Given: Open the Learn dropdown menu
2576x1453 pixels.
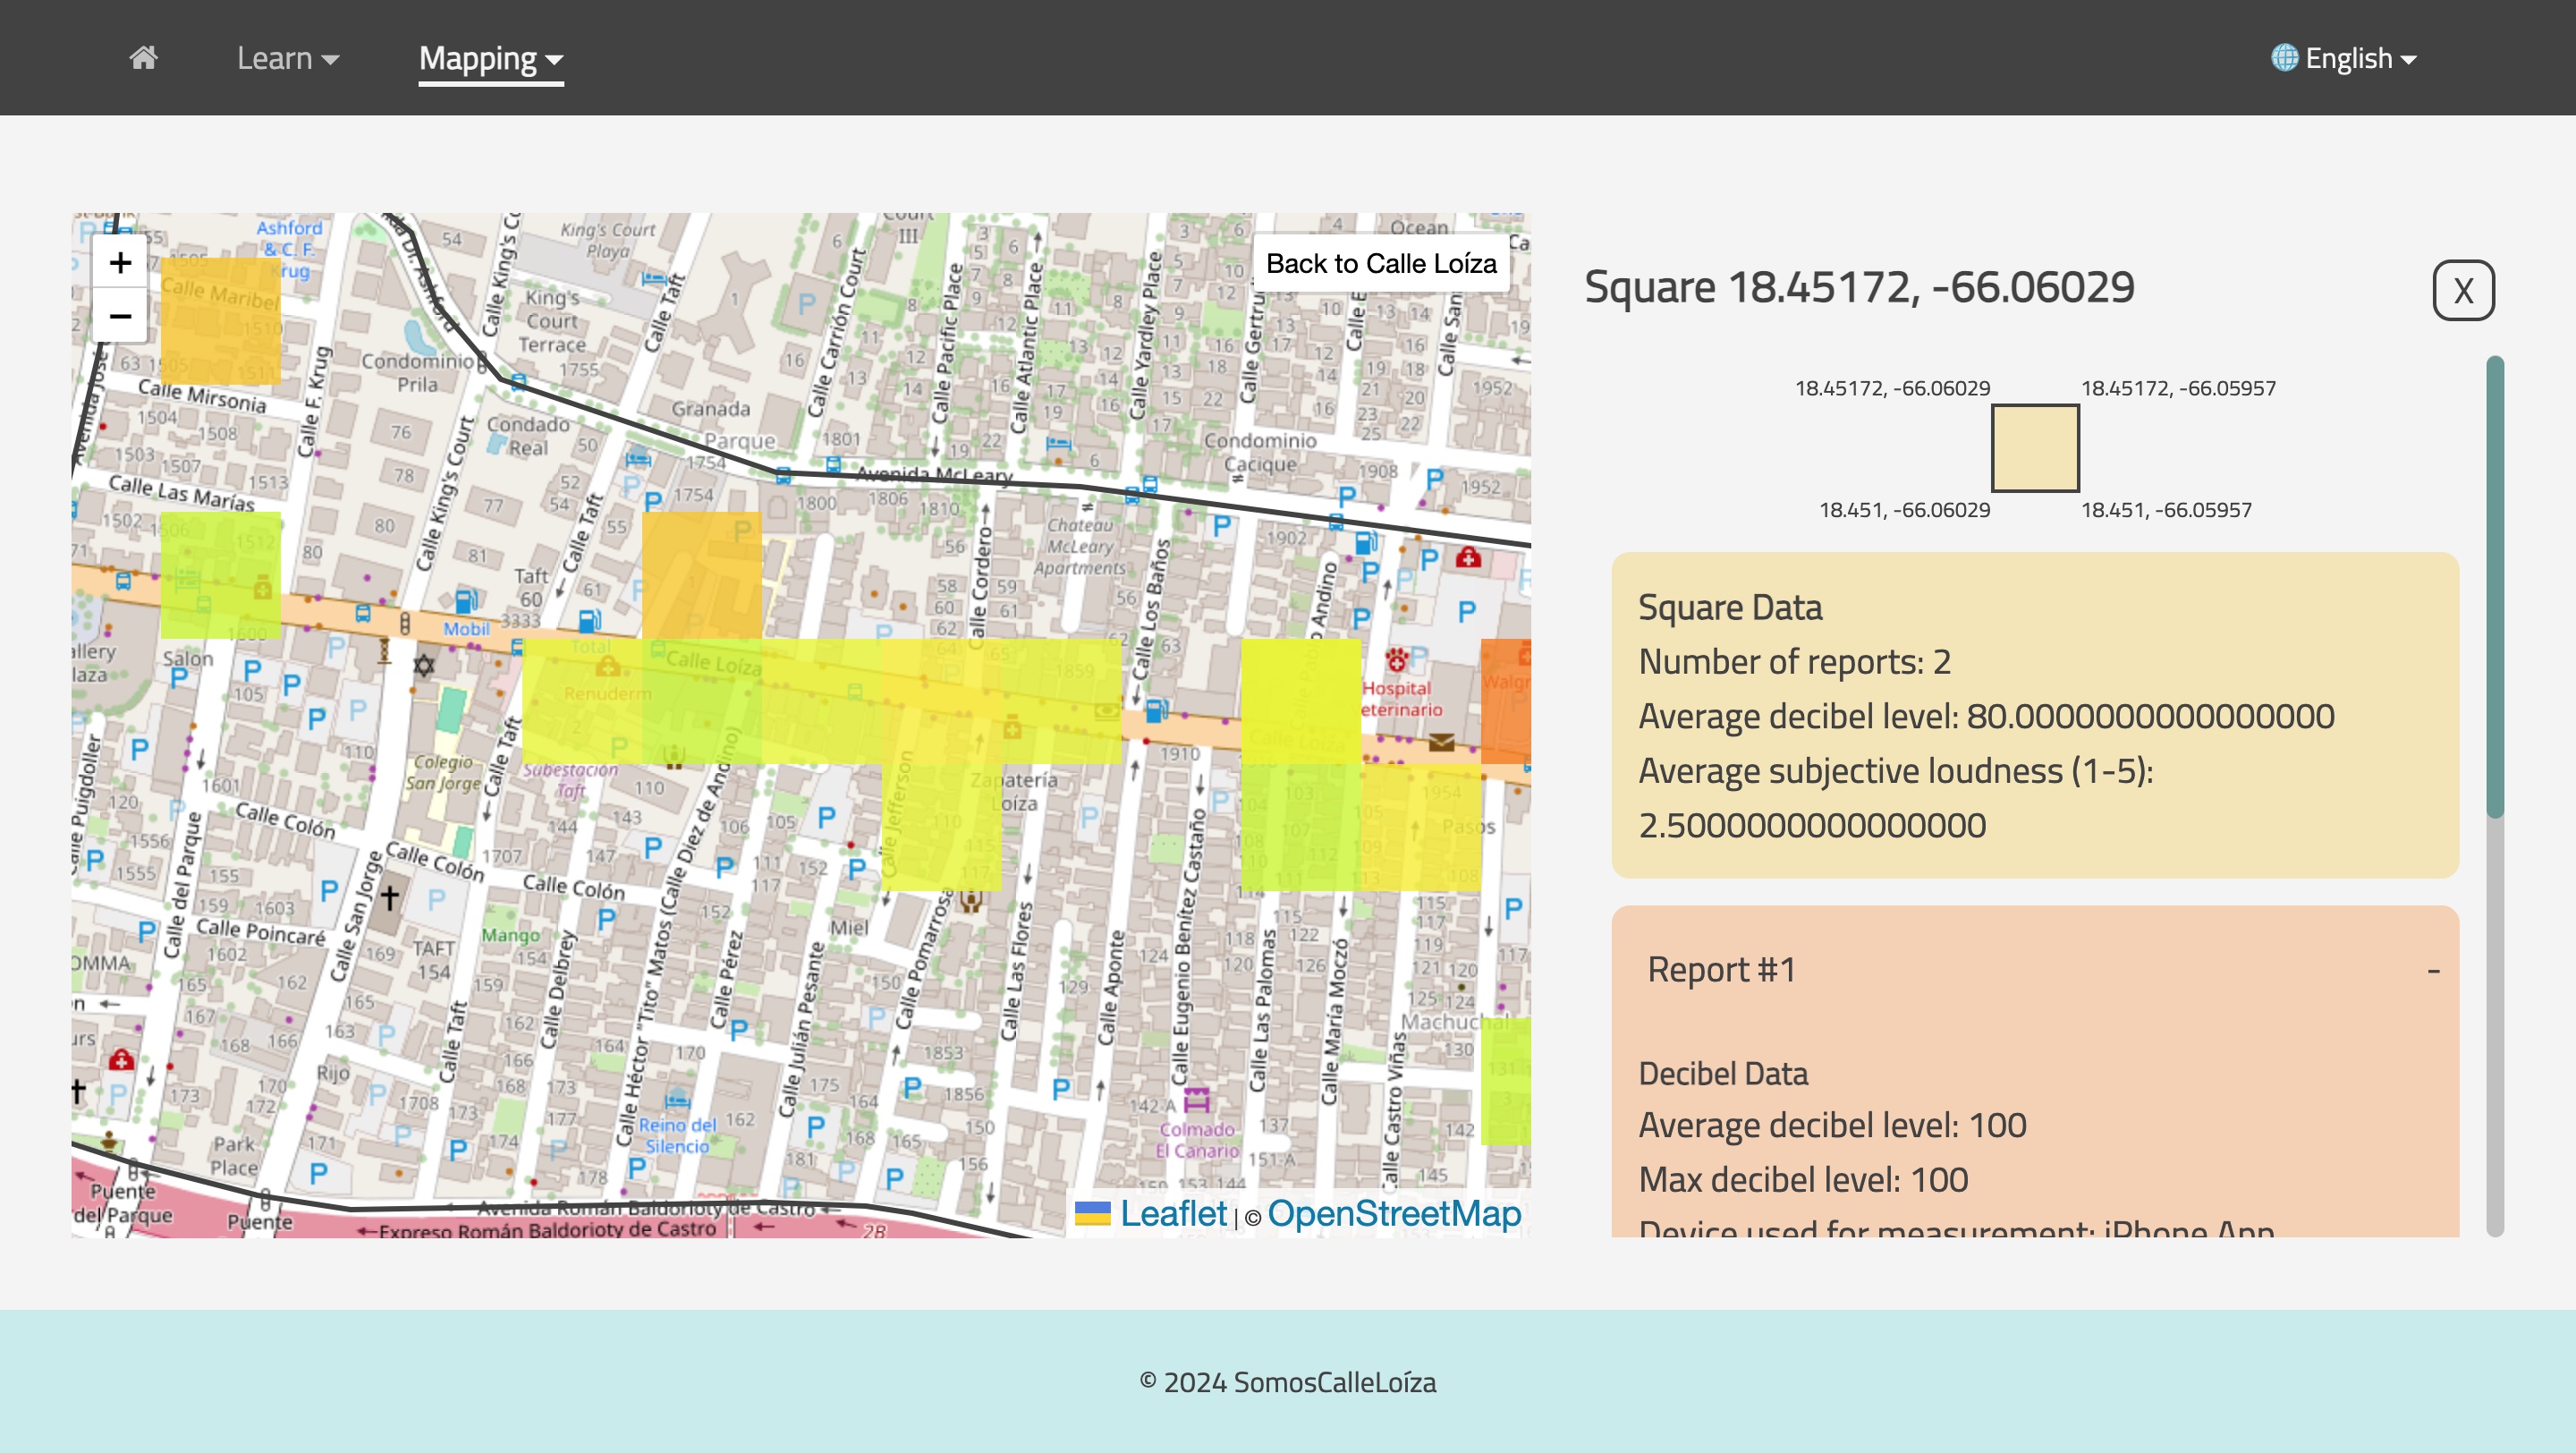Looking at the screenshot, I should tap(288, 56).
